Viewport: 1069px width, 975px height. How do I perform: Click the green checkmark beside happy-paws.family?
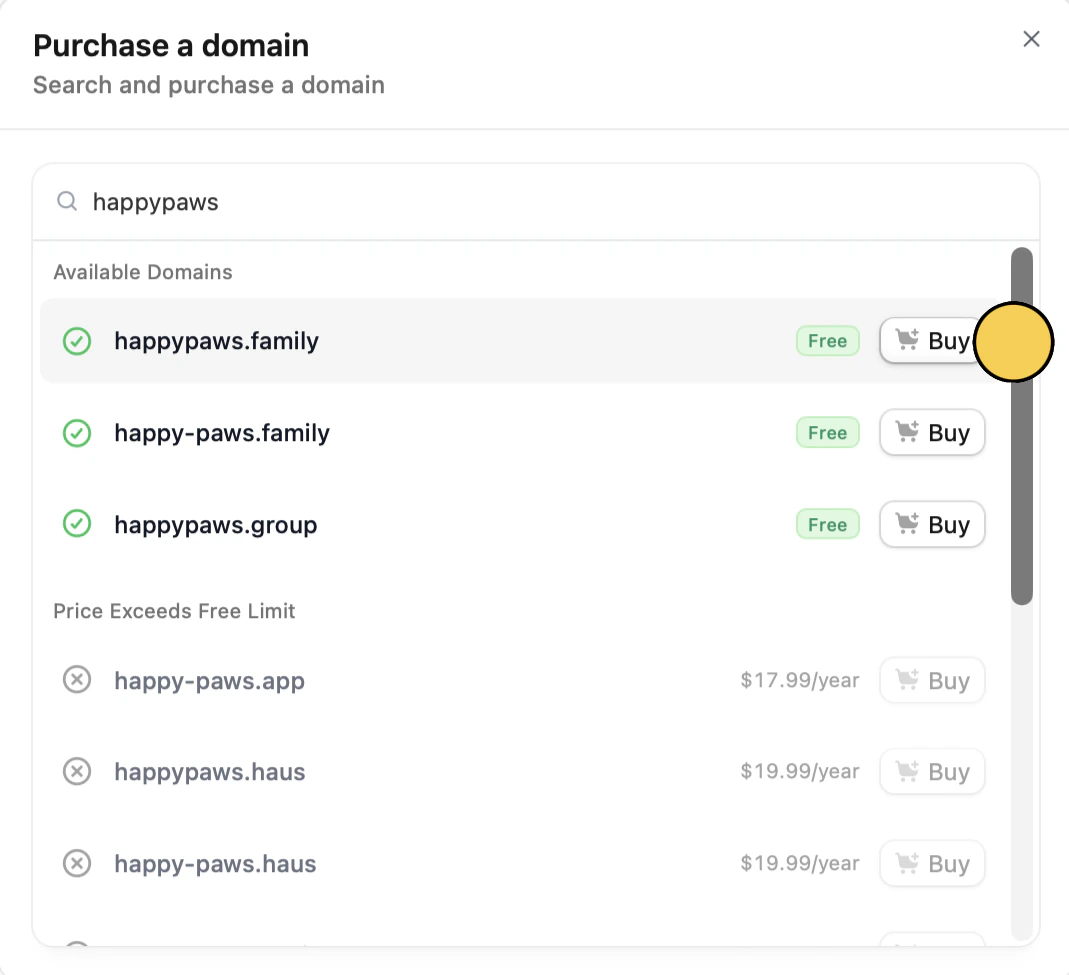pos(77,433)
